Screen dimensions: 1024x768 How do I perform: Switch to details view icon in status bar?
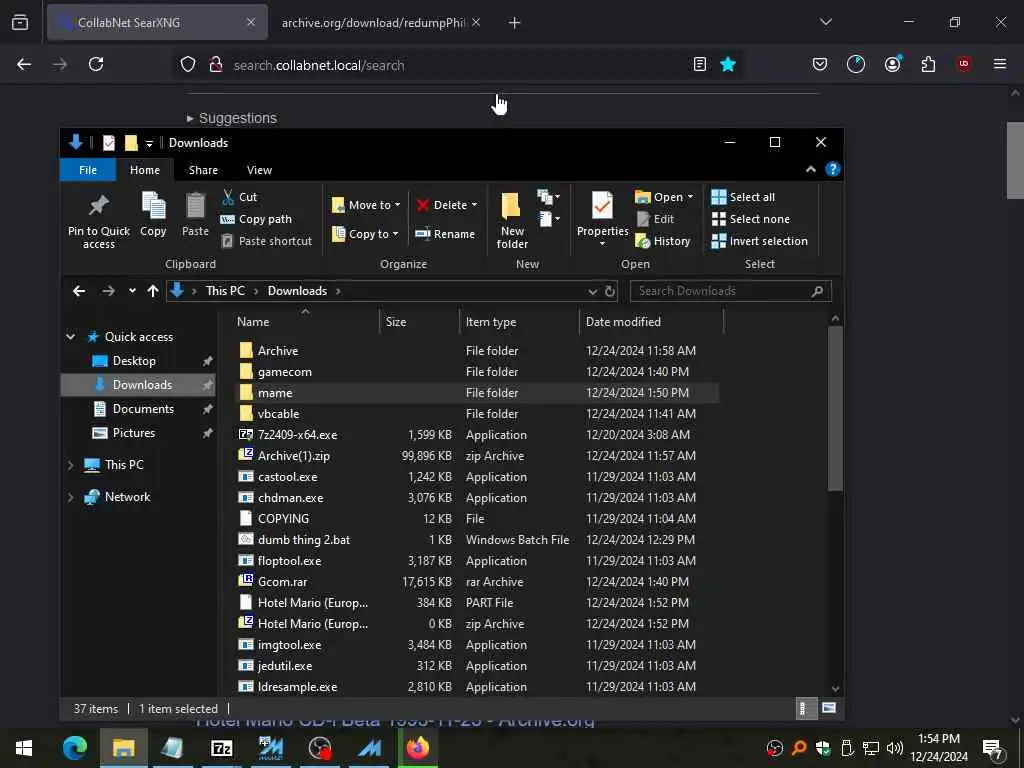click(807, 709)
